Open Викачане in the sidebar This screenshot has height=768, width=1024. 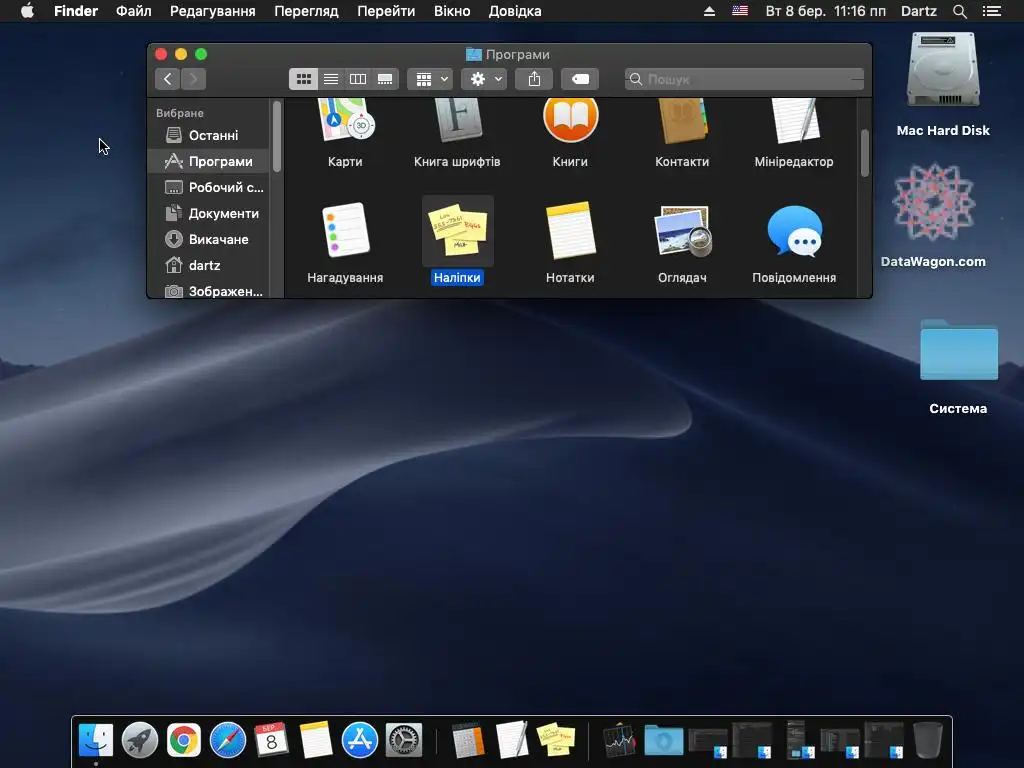point(209,240)
